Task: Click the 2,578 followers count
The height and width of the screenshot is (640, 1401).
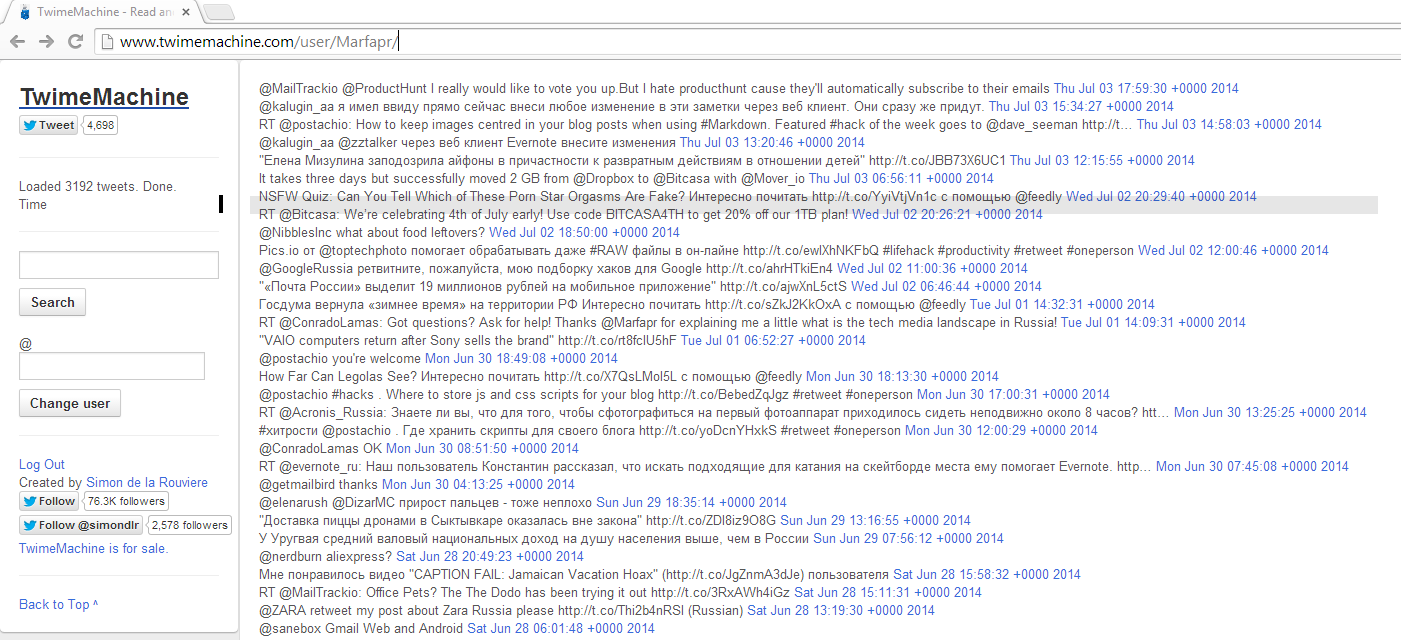Action: tap(190, 525)
